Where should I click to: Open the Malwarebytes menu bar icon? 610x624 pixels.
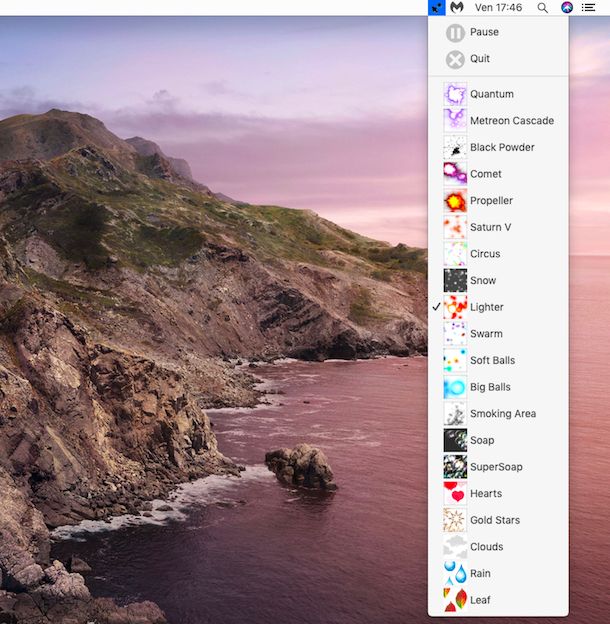click(457, 7)
